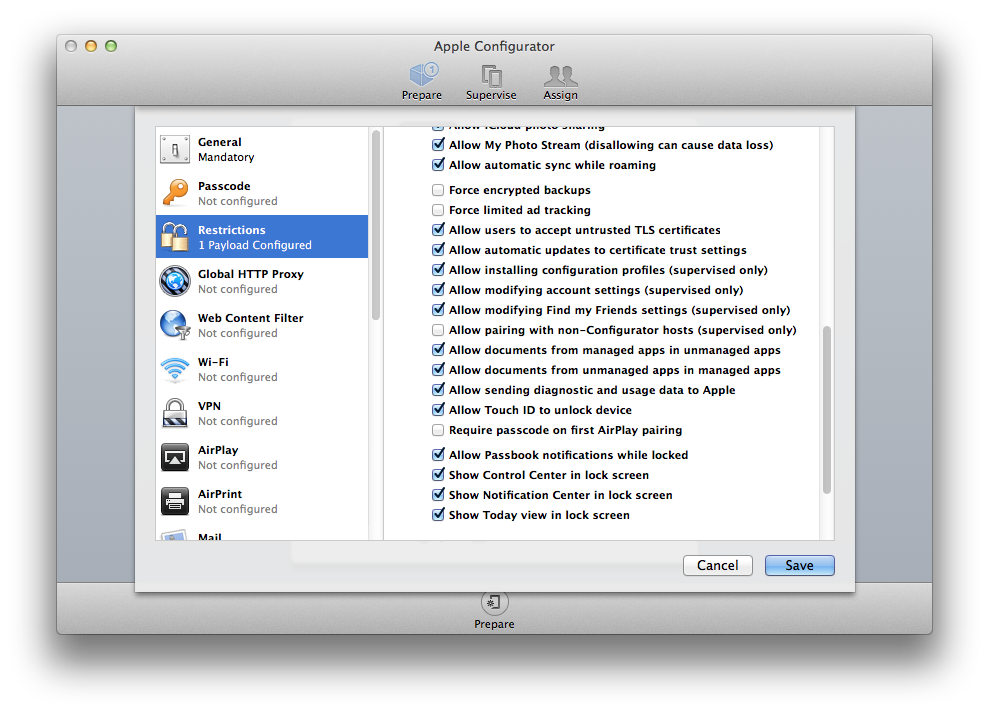Select Web Content Filter row label
The image size is (989, 713).
click(x=250, y=318)
